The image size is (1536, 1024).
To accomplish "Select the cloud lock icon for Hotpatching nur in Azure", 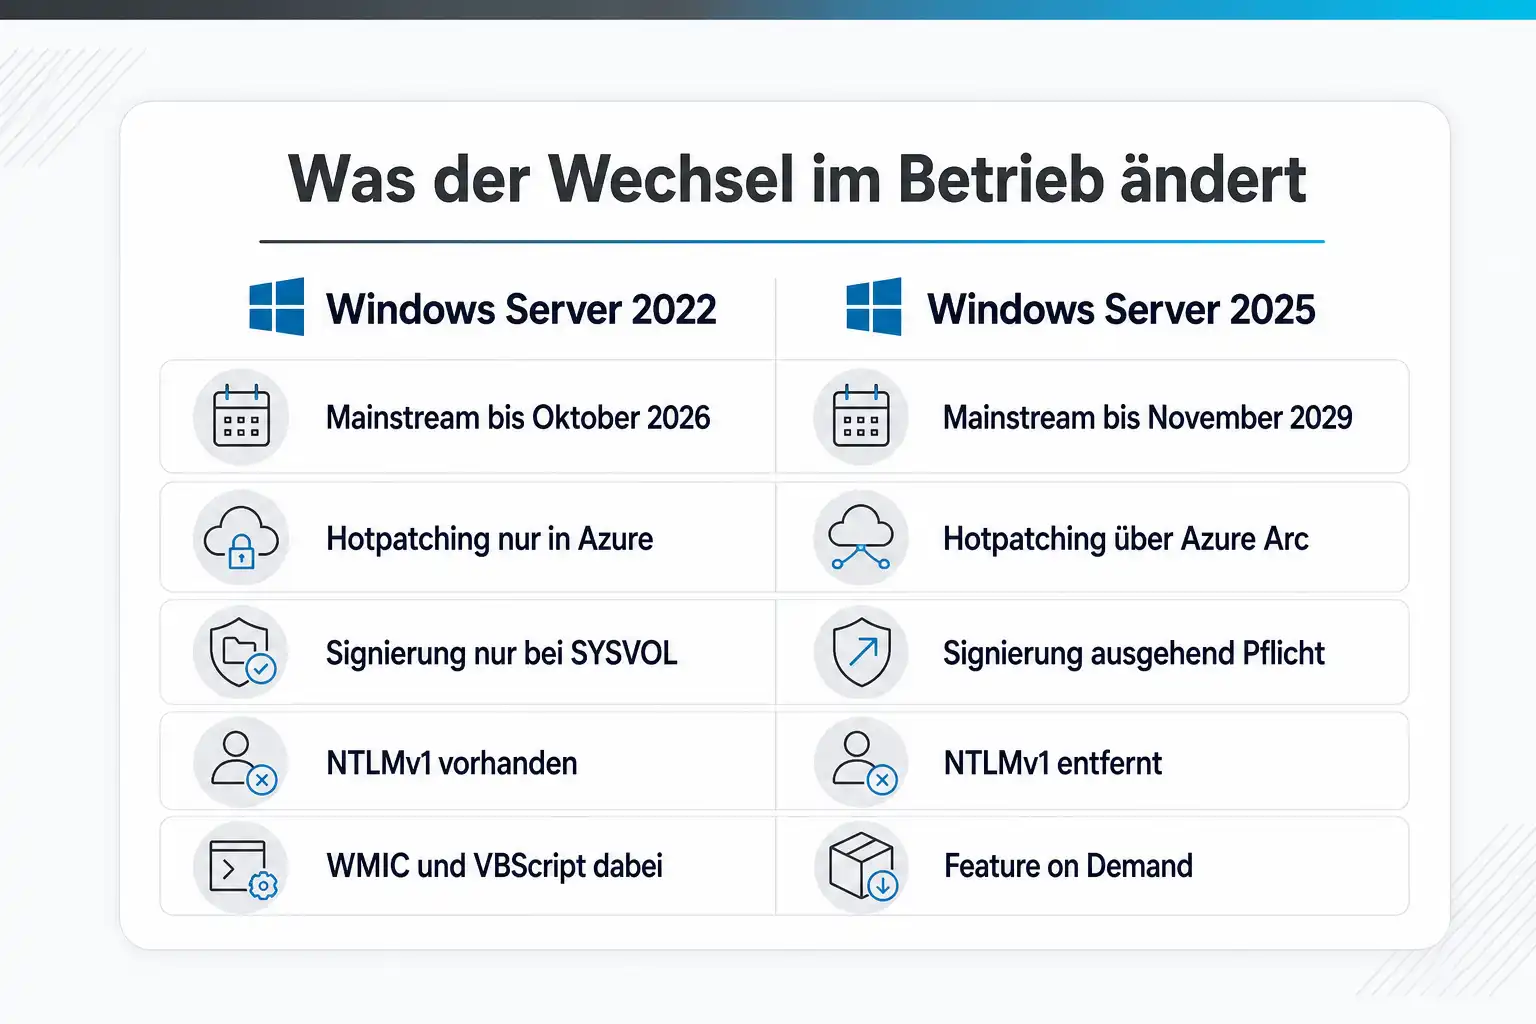I will (x=241, y=538).
